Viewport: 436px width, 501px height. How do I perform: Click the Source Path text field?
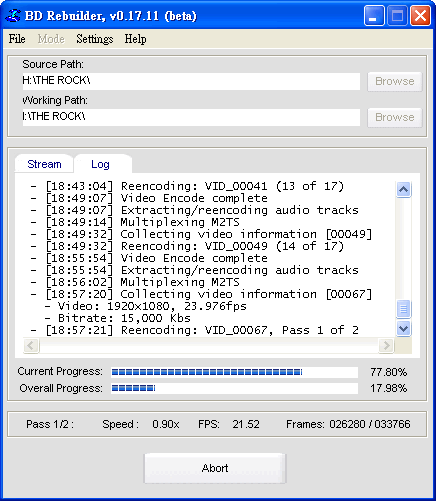coord(191,81)
